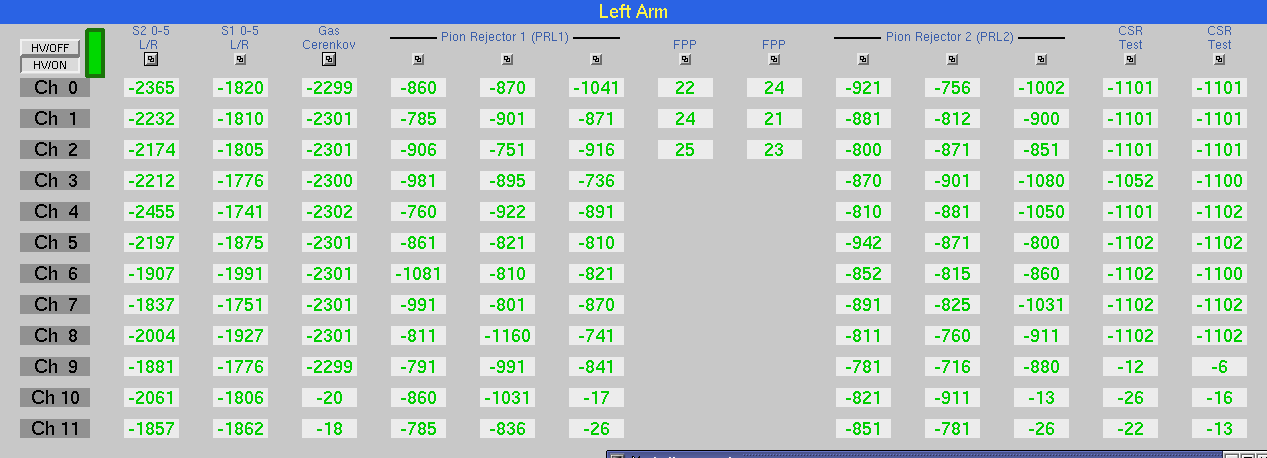This screenshot has width=1267, height=458.
Task: Select the Ch 10 row label
Action: tap(55, 398)
